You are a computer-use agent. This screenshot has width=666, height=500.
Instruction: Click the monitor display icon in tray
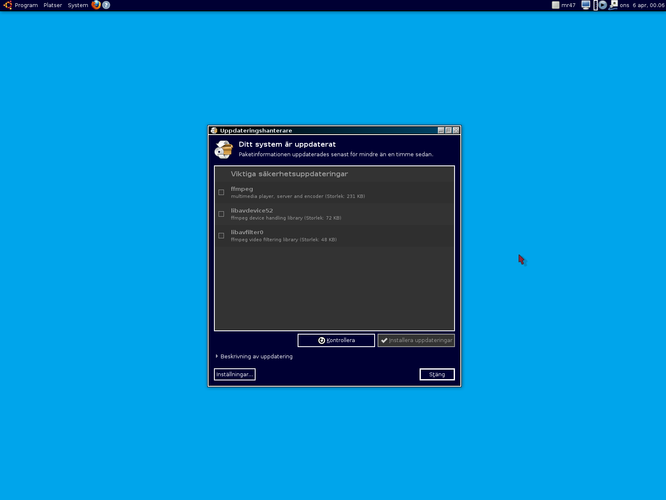click(586, 5)
